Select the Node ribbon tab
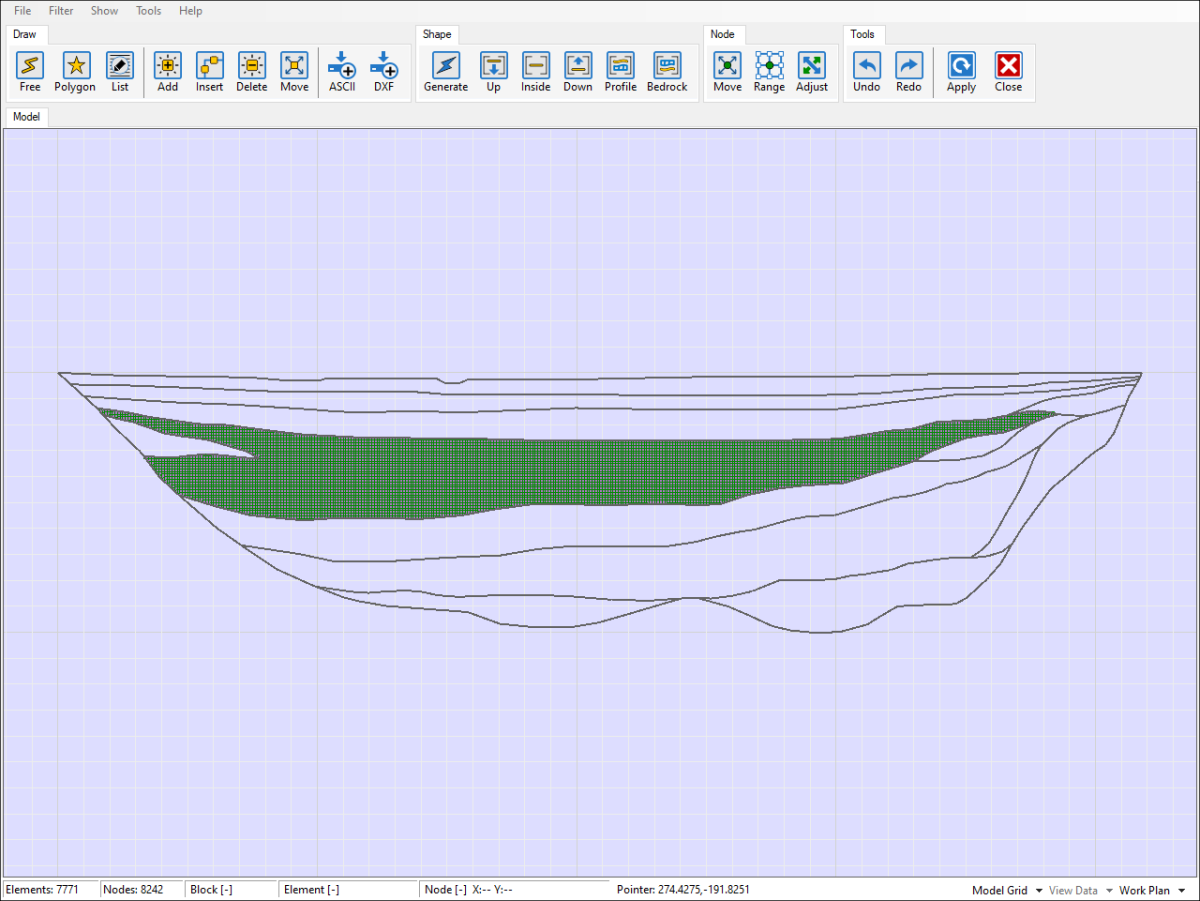Image resolution: width=1200 pixels, height=901 pixels. (x=722, y=34)
